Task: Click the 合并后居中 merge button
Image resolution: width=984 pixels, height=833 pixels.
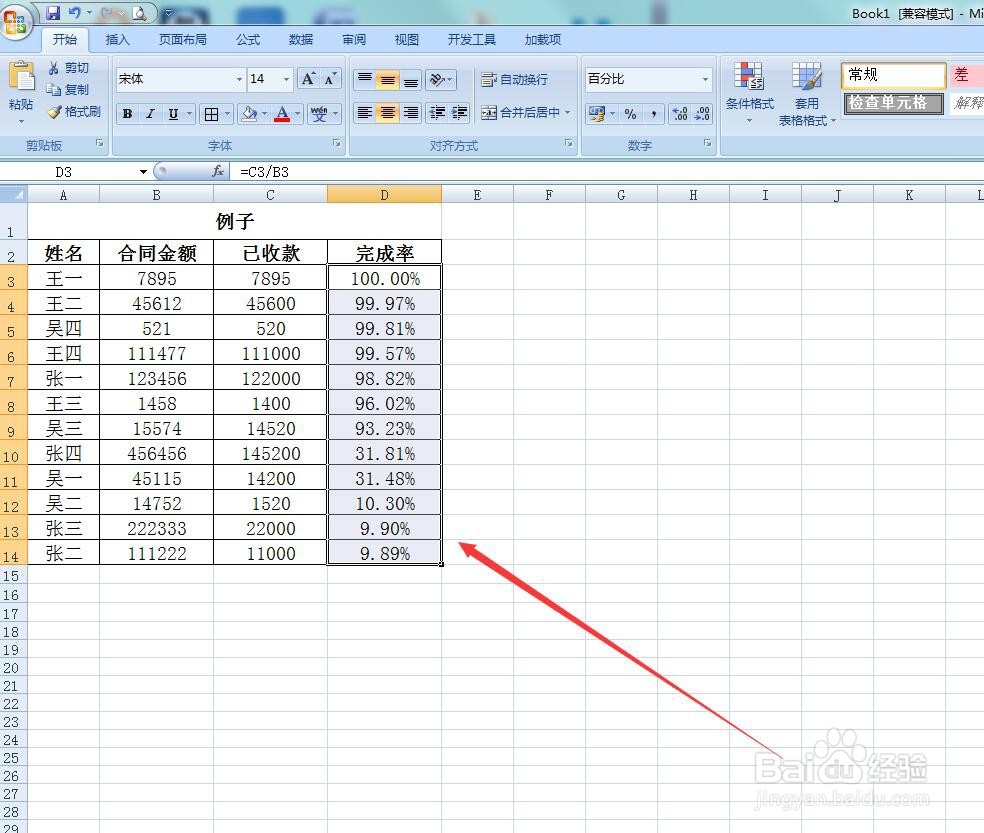Action: 527,113
